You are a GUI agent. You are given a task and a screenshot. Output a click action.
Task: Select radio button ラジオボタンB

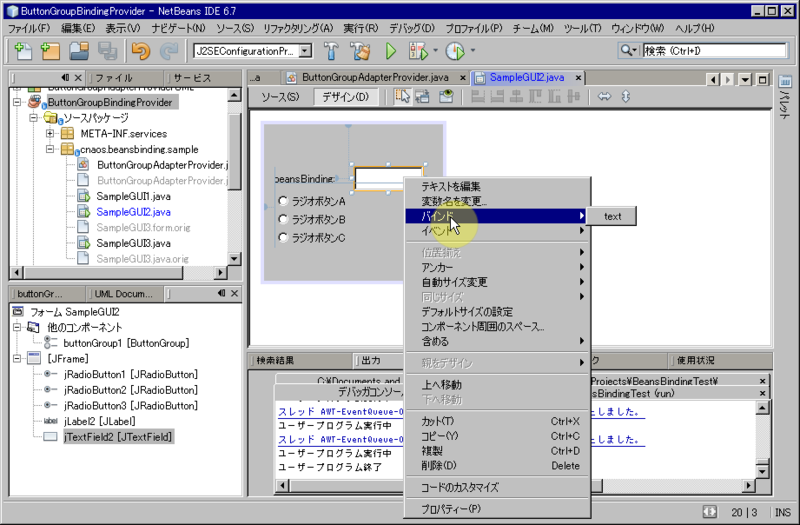[x=283, y=219]
